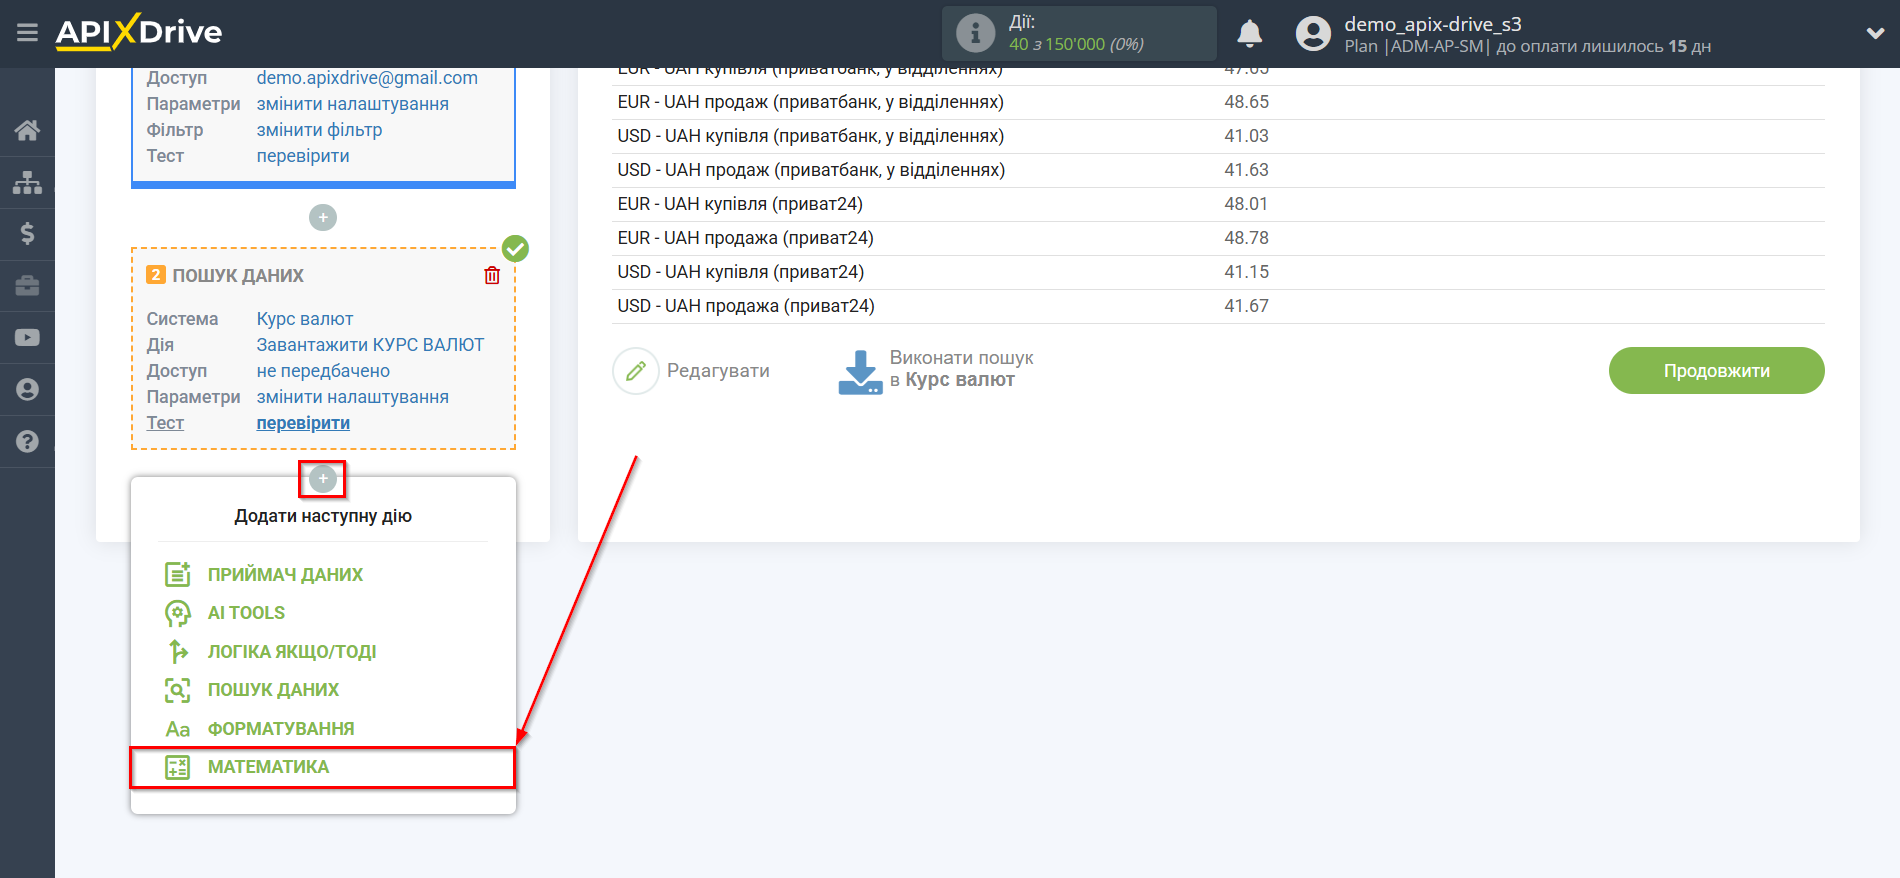The height and width of the screenshot is (878, 1900).
Task: Click the Продовжити button
Action: pyautogui.click(x=1716, y=371)
